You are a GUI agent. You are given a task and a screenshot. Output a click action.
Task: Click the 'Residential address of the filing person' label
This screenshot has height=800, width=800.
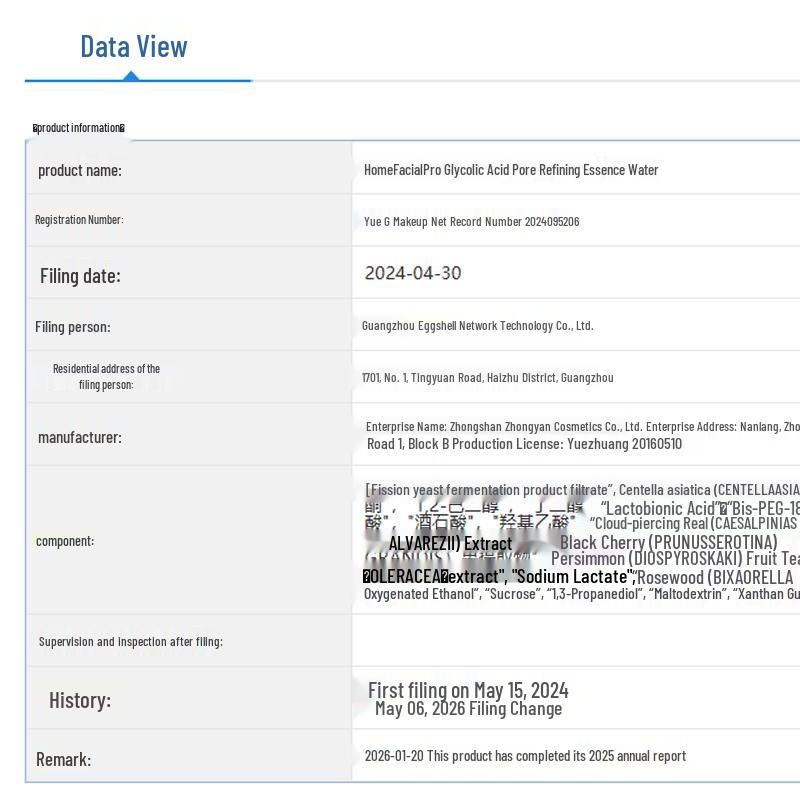pos(106,377)
